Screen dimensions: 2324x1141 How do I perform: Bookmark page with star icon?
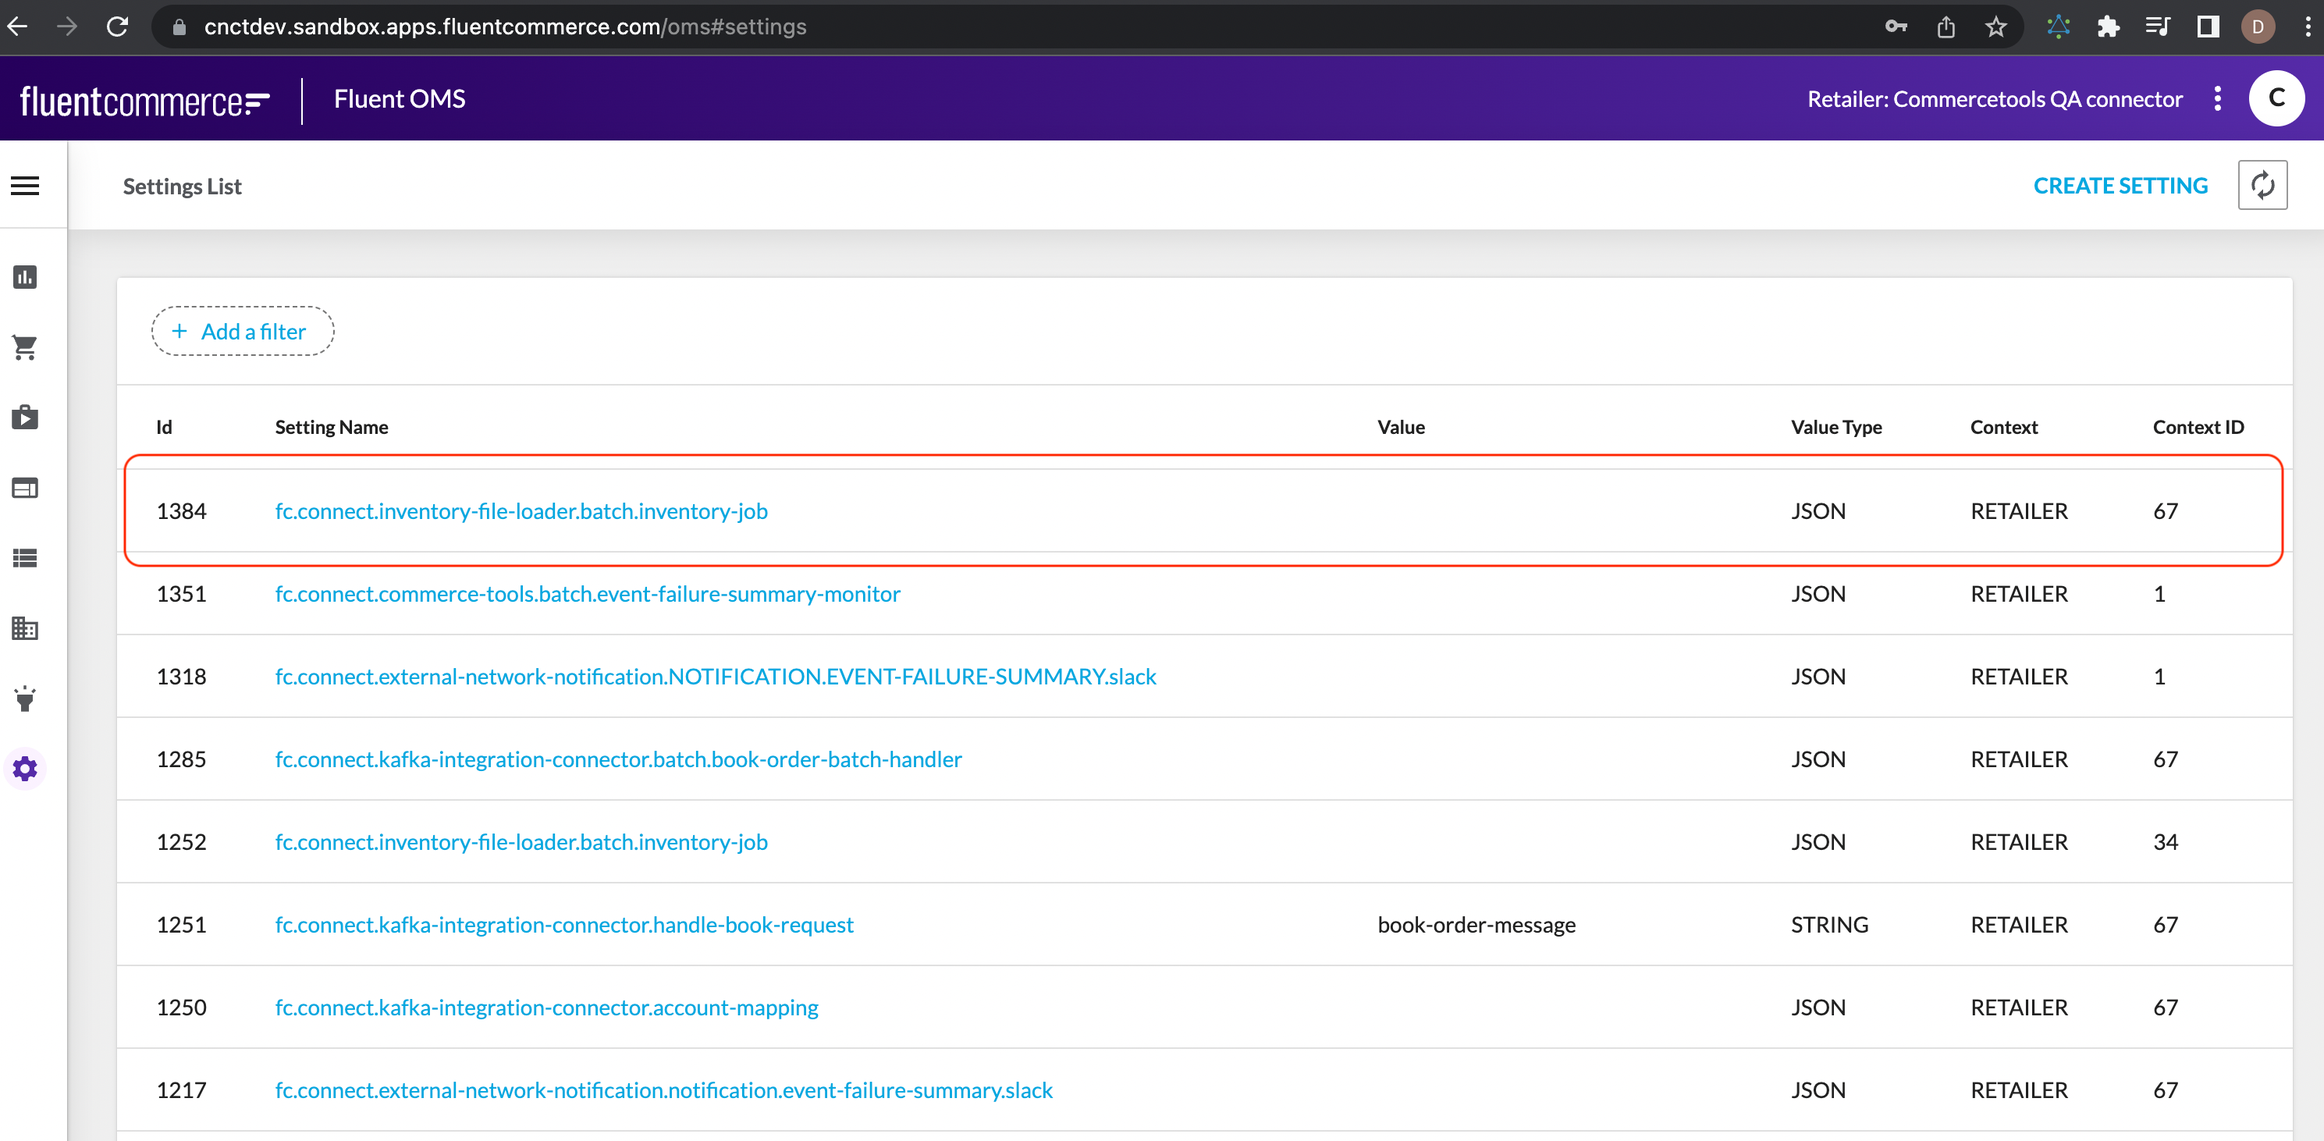point(1996,27)
